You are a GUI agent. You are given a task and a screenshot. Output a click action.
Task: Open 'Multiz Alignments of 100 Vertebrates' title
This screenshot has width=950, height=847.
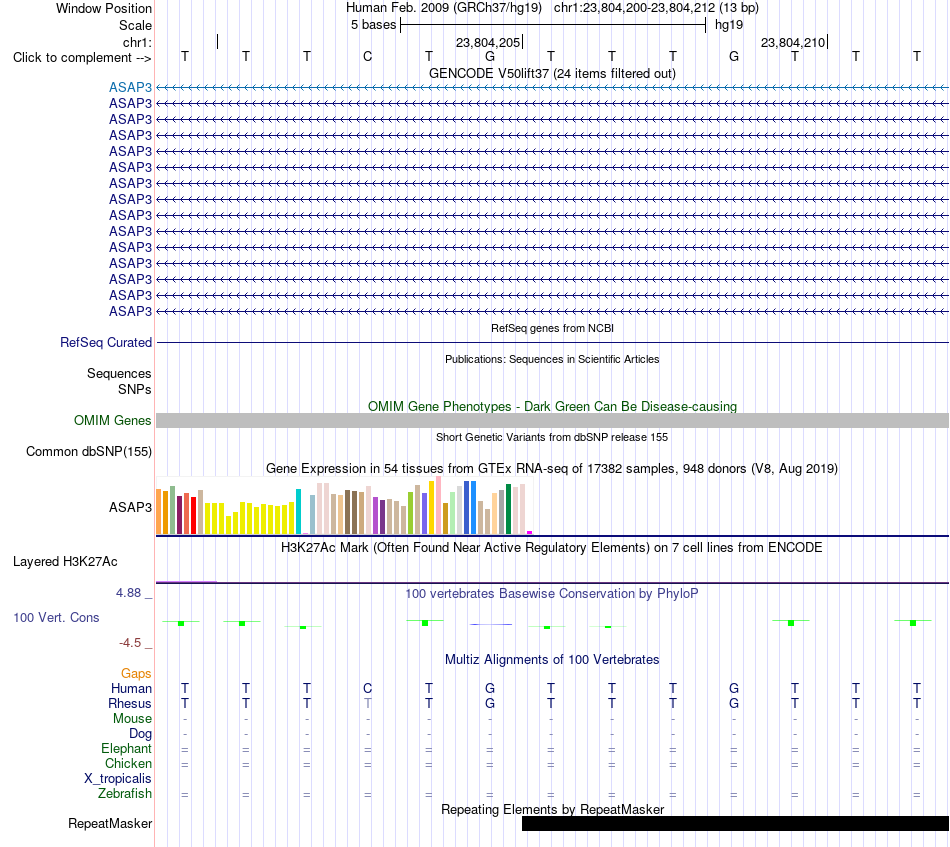552,660
